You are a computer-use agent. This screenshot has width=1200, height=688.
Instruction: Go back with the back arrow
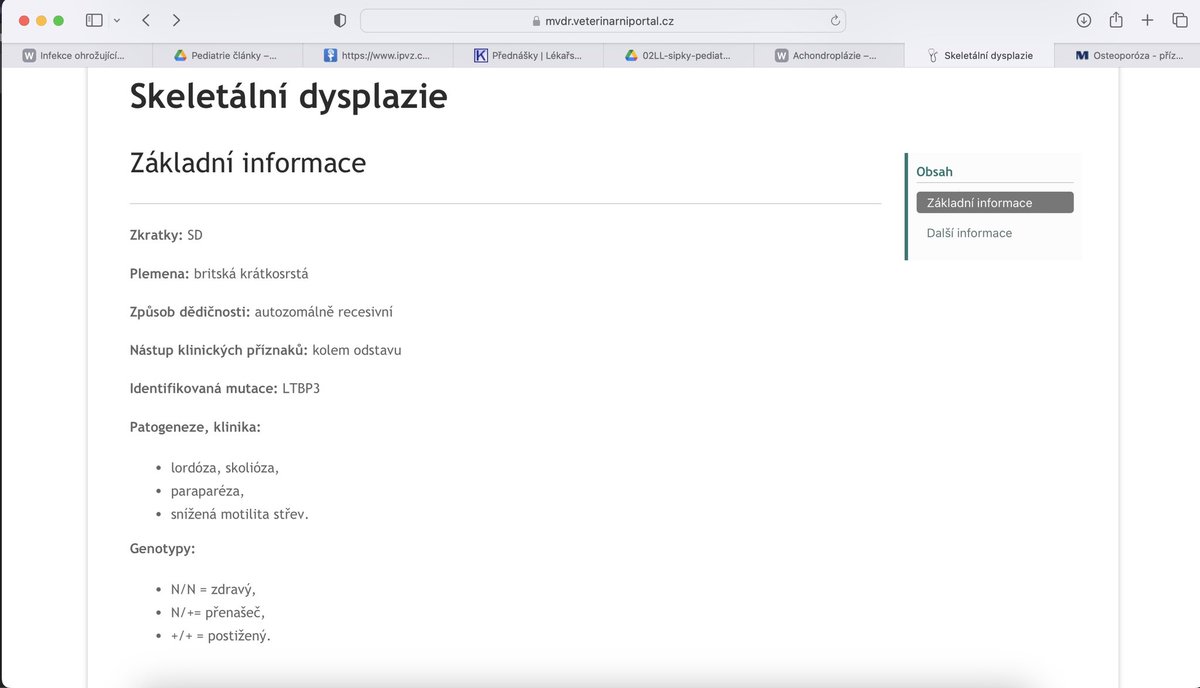point(146,20)
